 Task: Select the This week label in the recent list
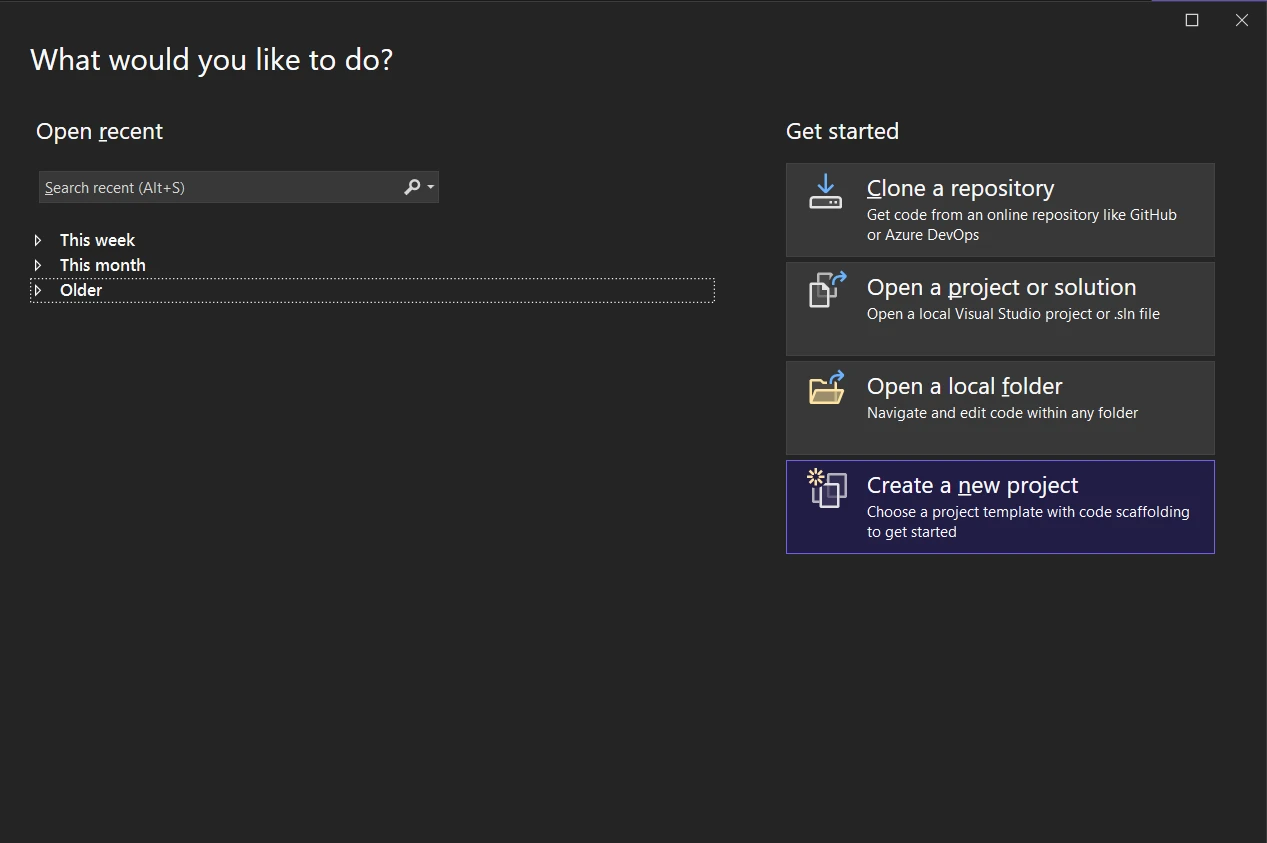pyautogui.click(x=97, y=240)
